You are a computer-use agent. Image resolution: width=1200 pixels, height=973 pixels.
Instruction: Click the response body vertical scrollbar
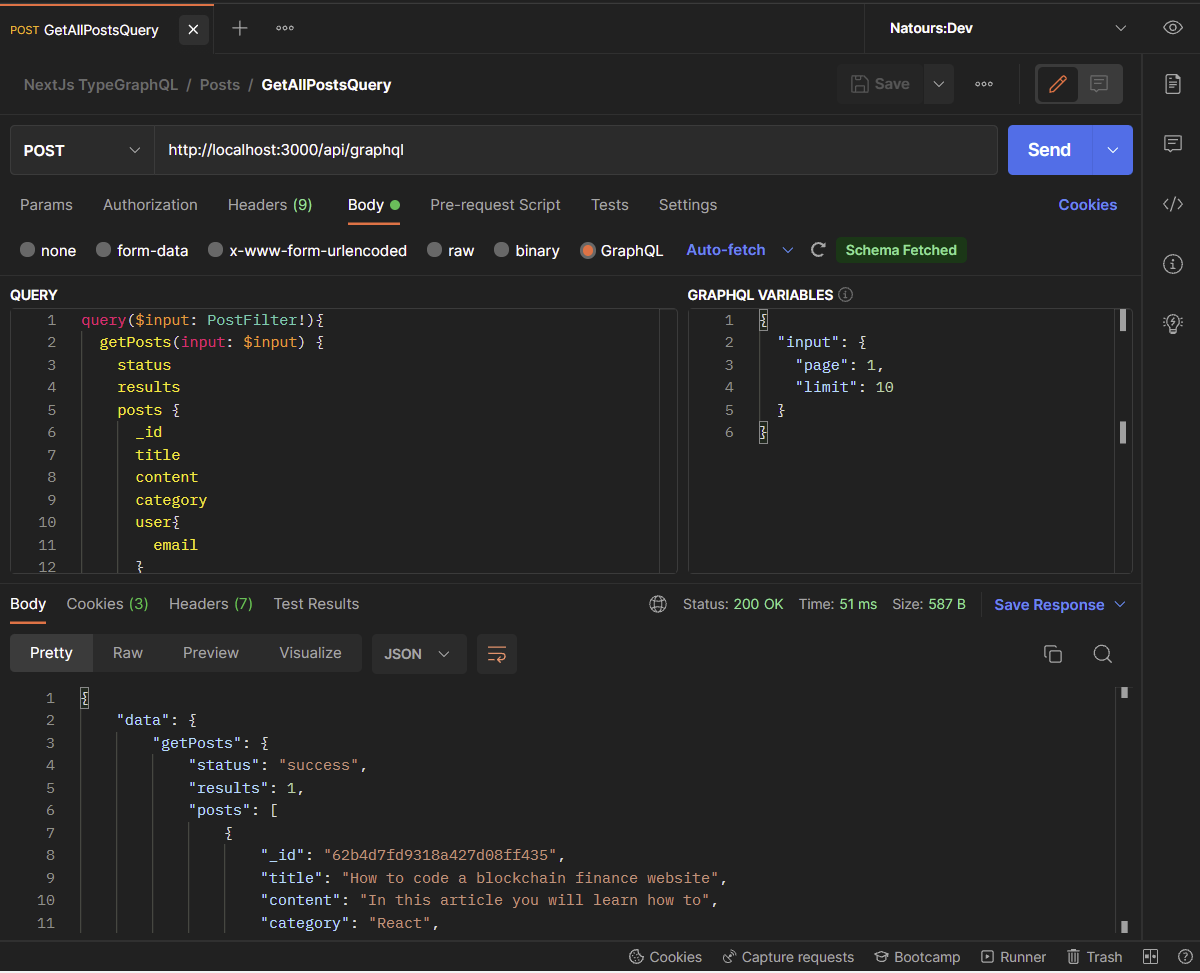point(1125,810)
